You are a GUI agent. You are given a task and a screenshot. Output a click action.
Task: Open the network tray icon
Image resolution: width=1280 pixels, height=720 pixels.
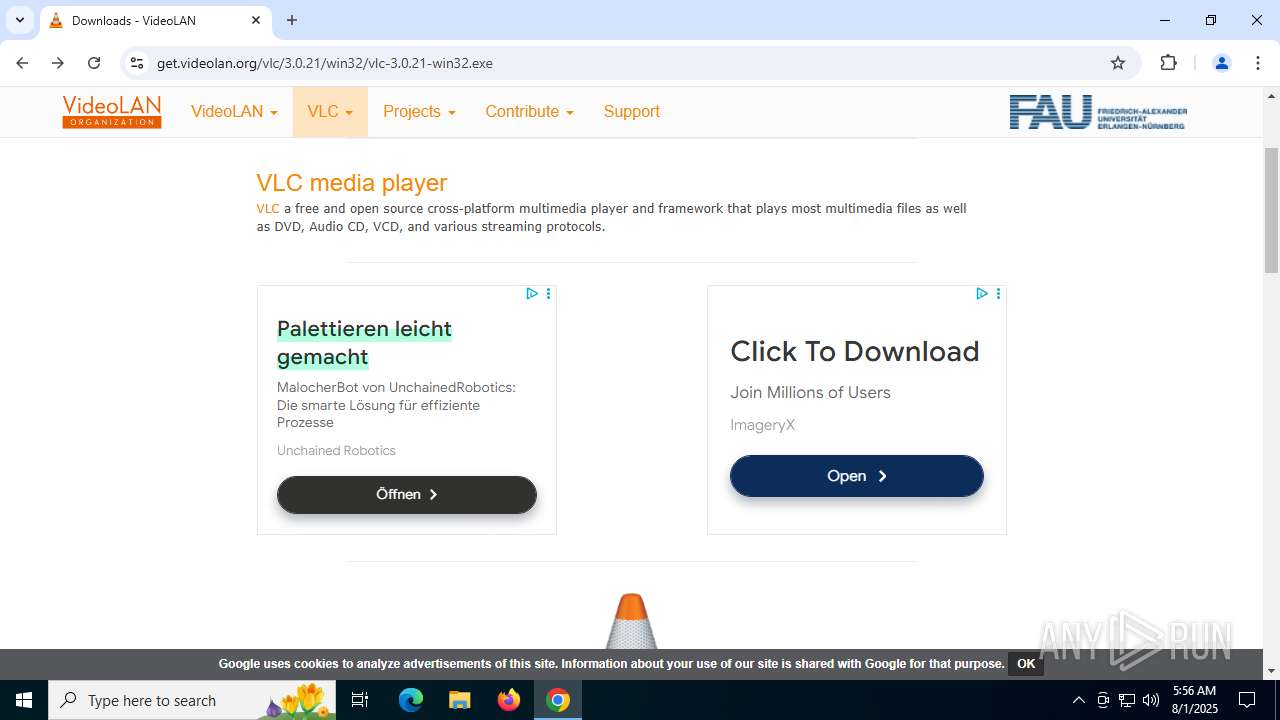1127,700
